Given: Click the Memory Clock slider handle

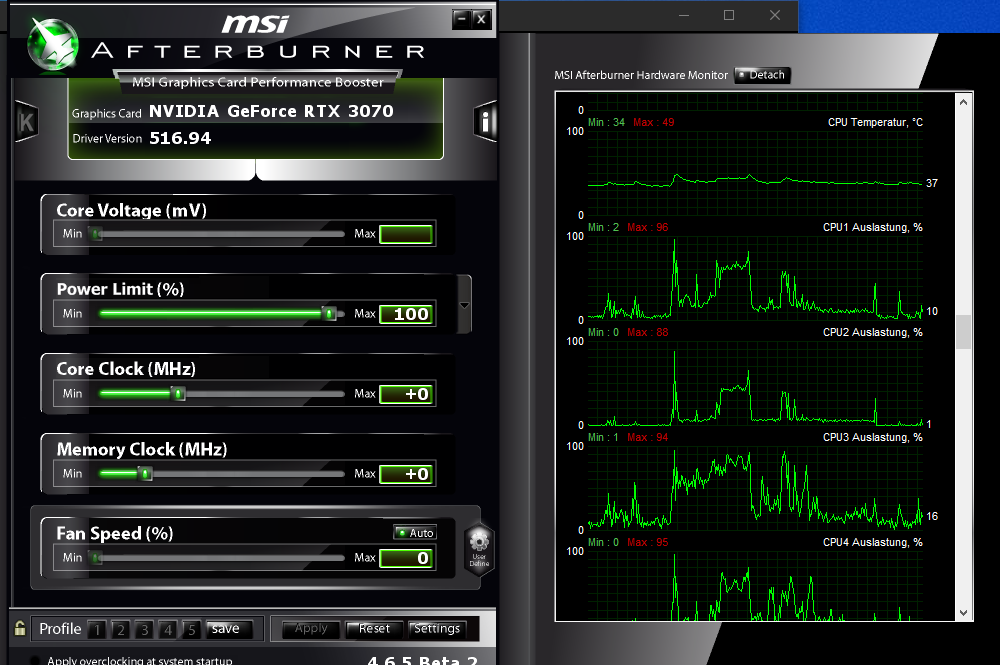Looking at the screenshot, I should (x=145, y=474).
